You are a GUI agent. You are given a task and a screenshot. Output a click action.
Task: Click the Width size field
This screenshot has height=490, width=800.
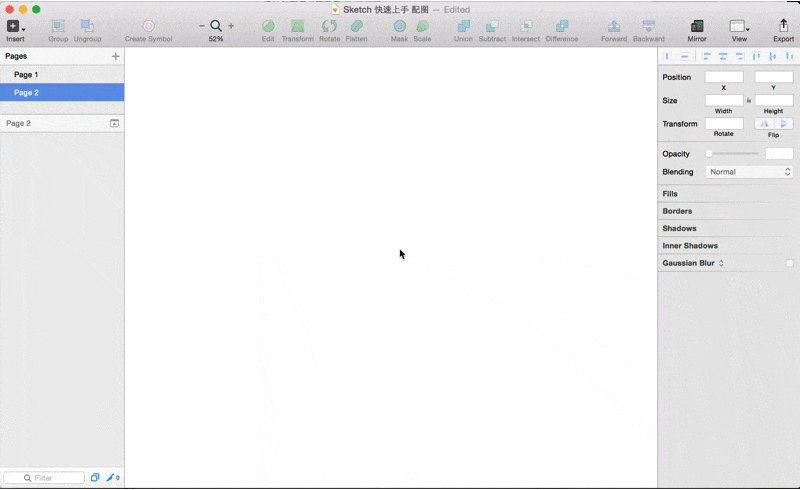click(724, 101)
